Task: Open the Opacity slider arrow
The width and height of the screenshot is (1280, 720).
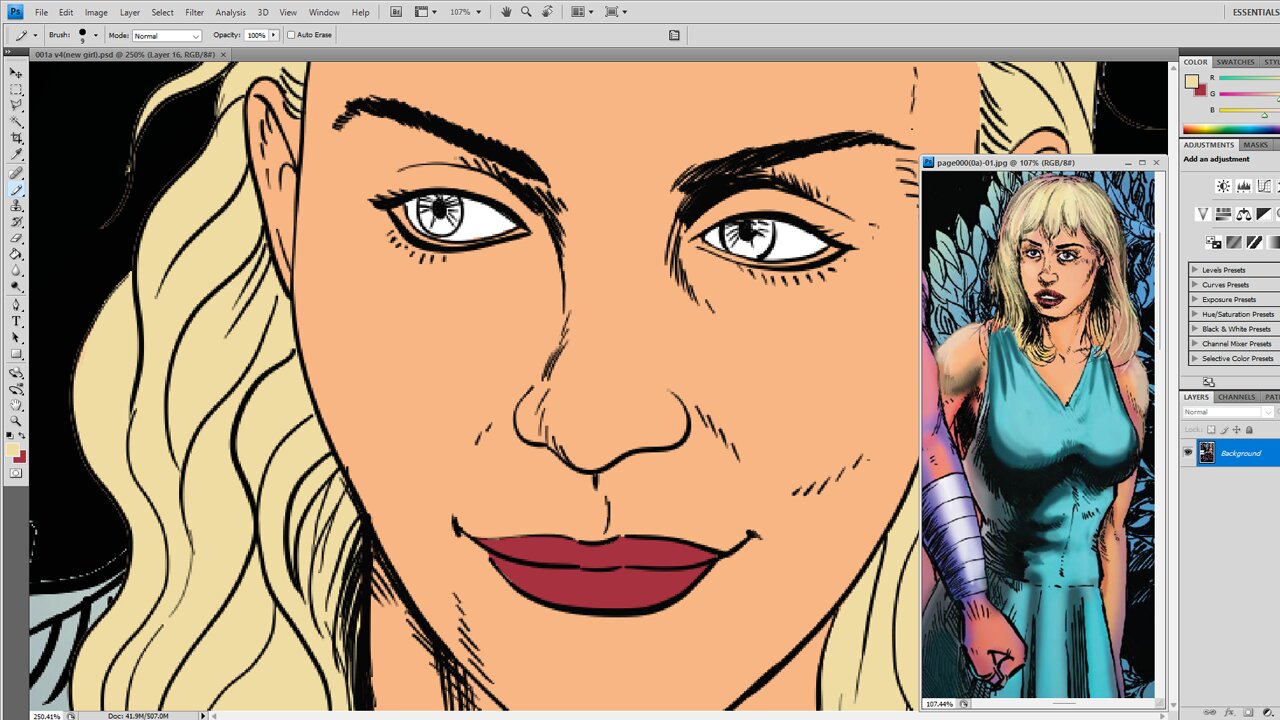Action: point(274,35)
